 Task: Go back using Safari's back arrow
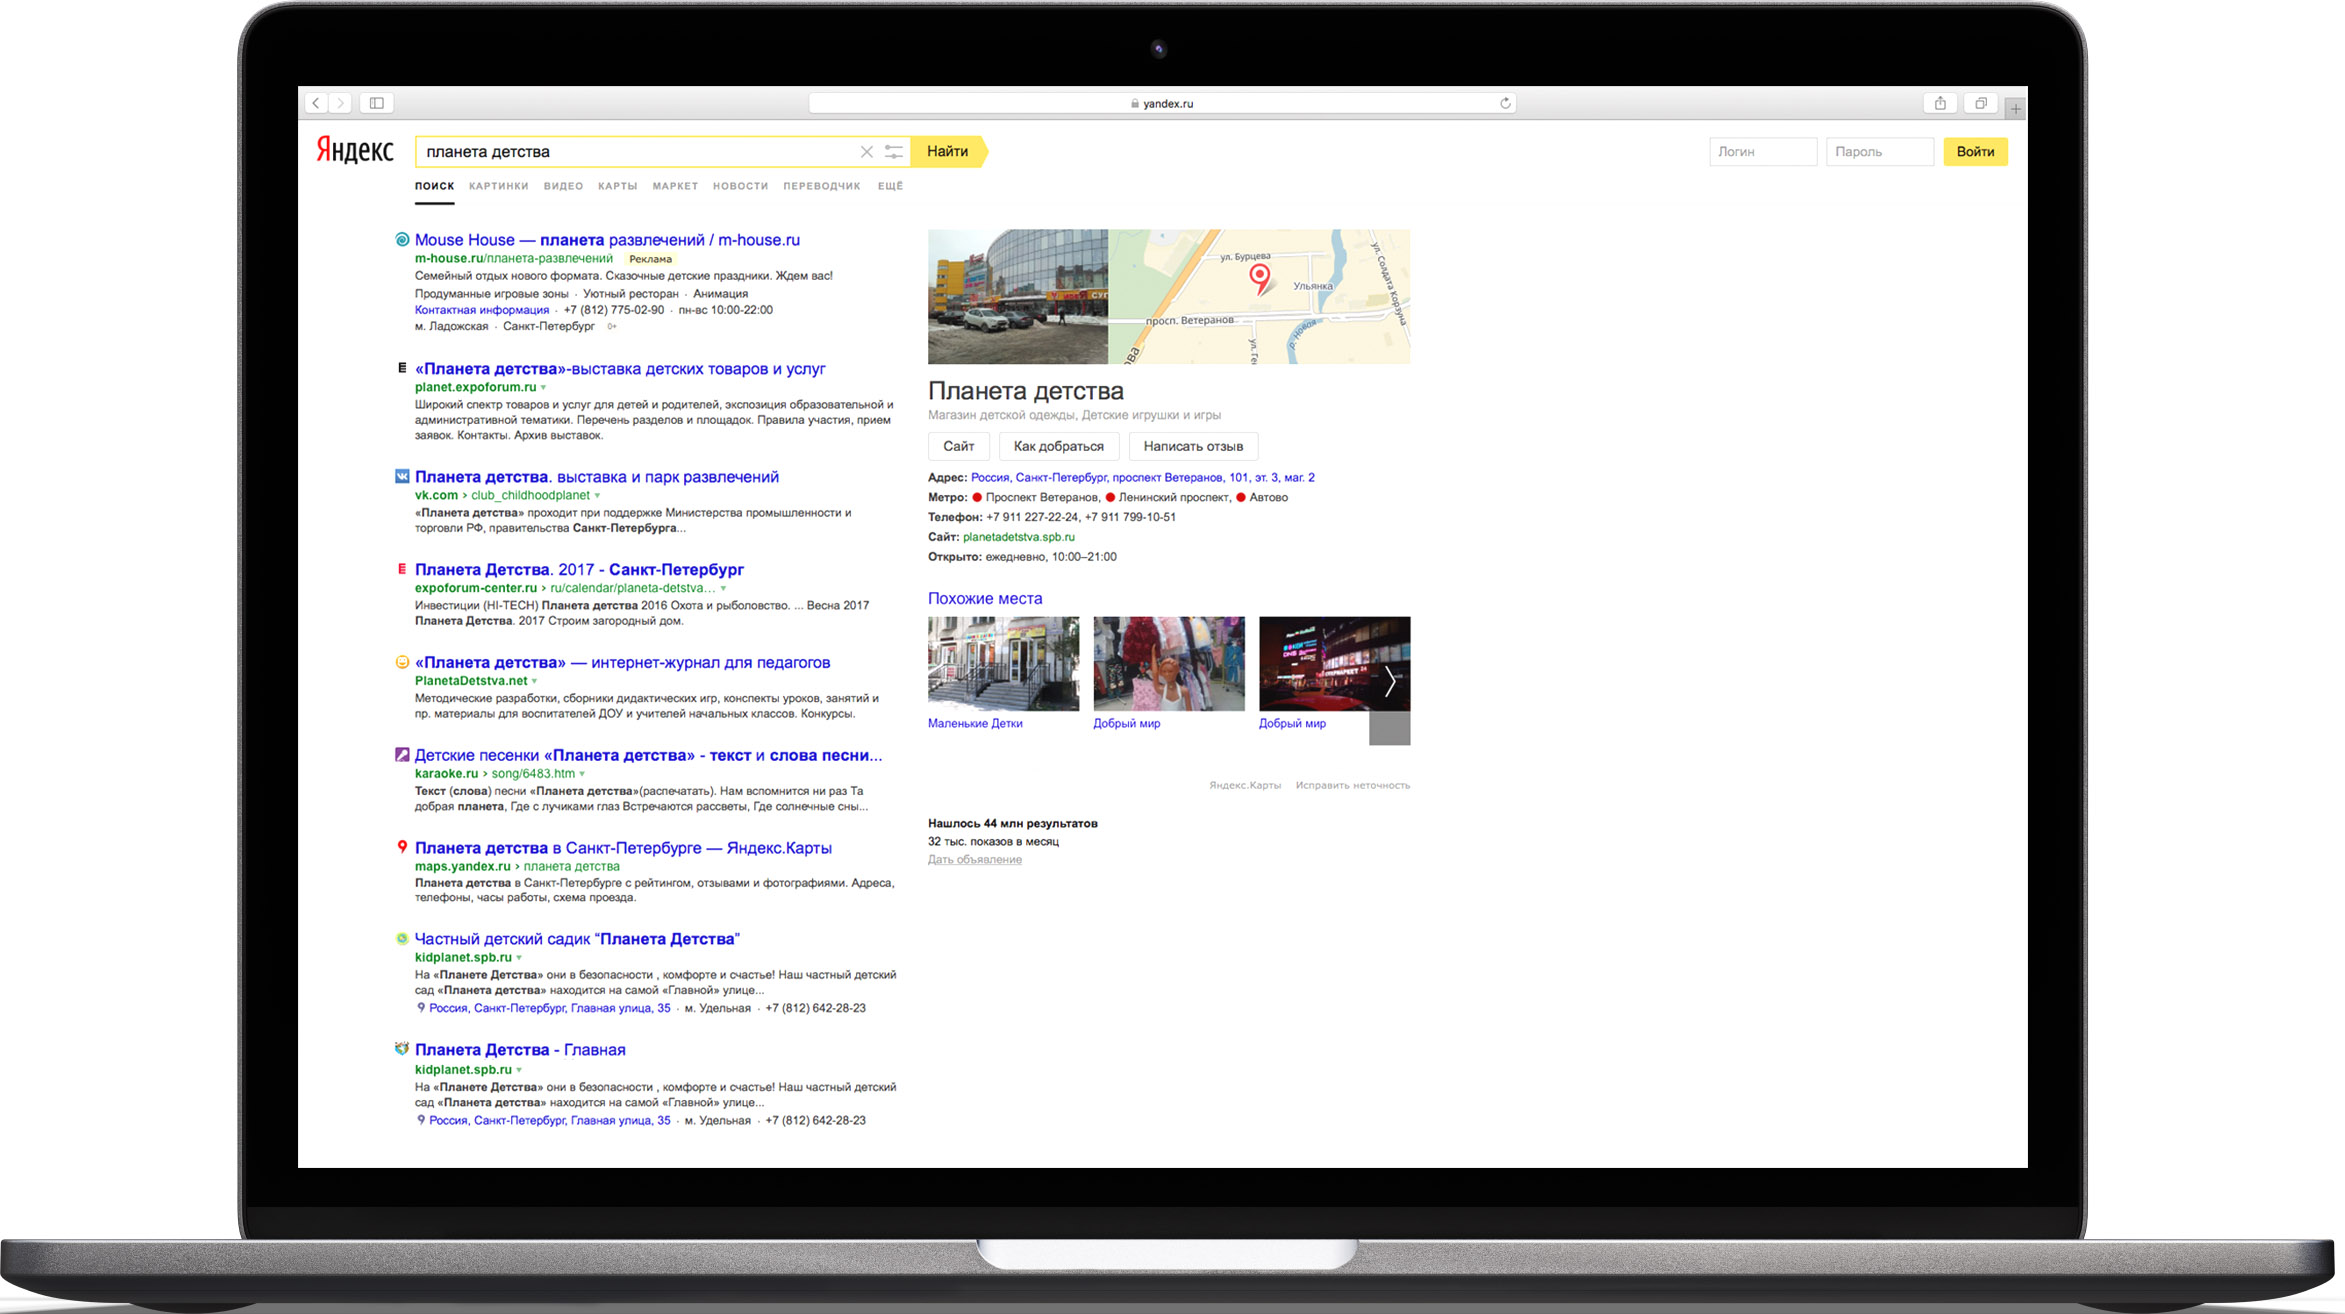tap(316, 103)
